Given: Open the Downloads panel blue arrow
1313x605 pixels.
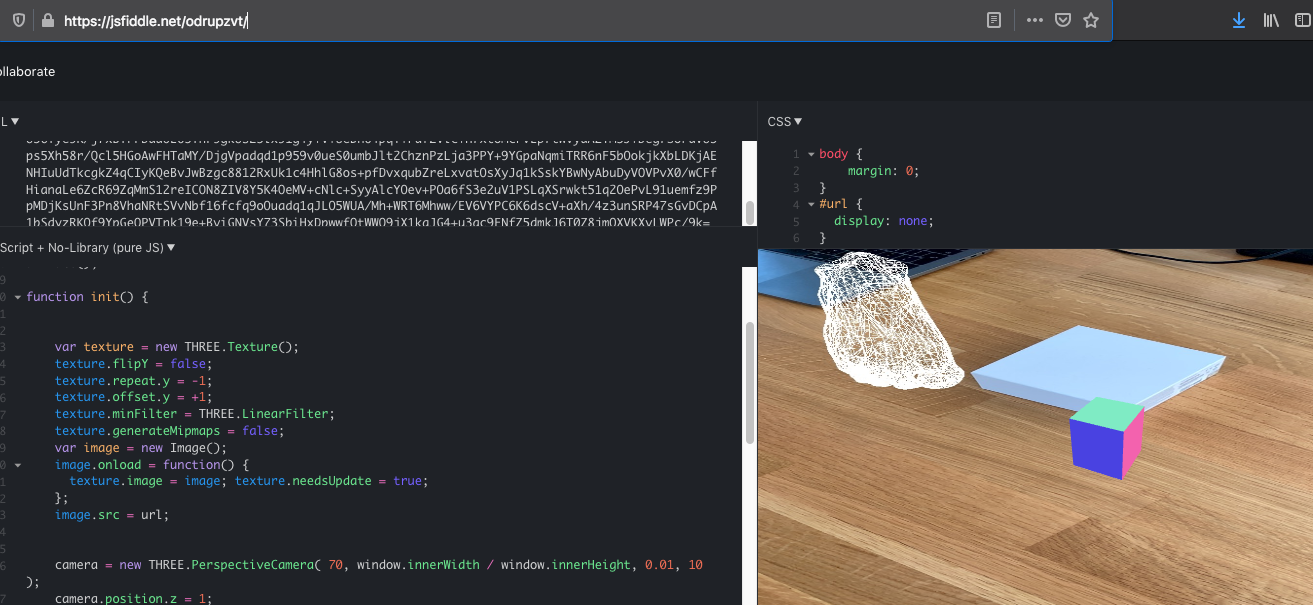Looking at the screenshot, I should [x=1239, y=19].
